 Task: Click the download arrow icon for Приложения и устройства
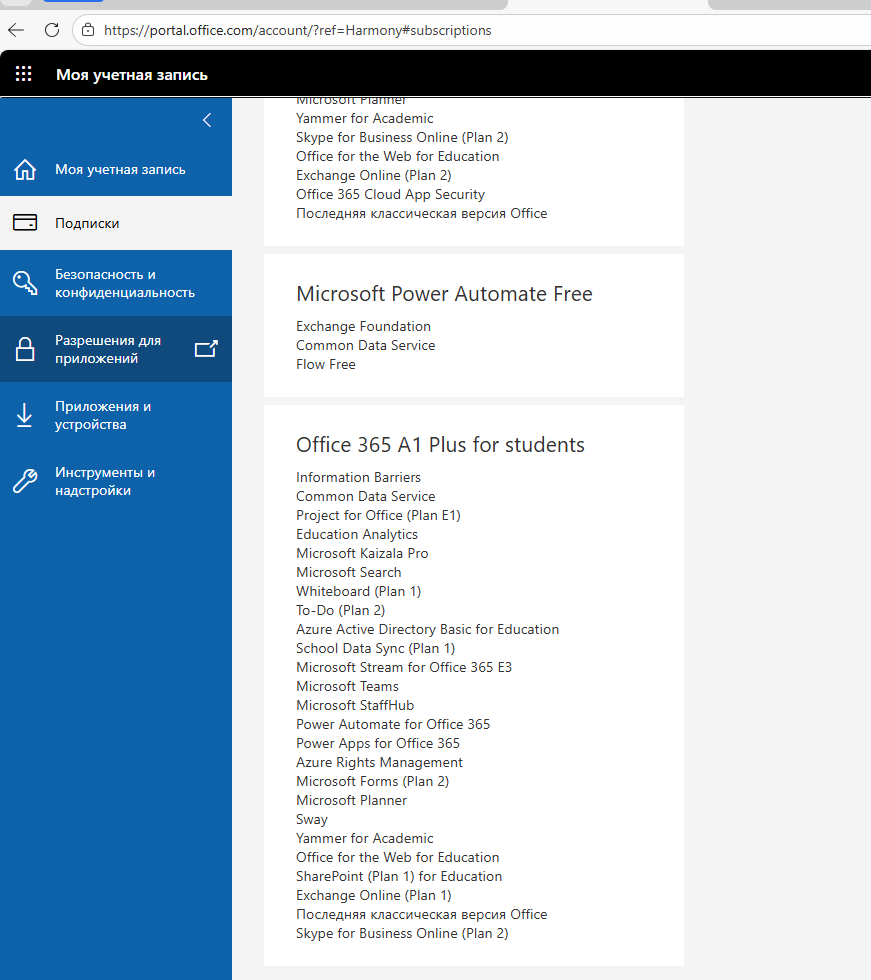pos(24,415)
